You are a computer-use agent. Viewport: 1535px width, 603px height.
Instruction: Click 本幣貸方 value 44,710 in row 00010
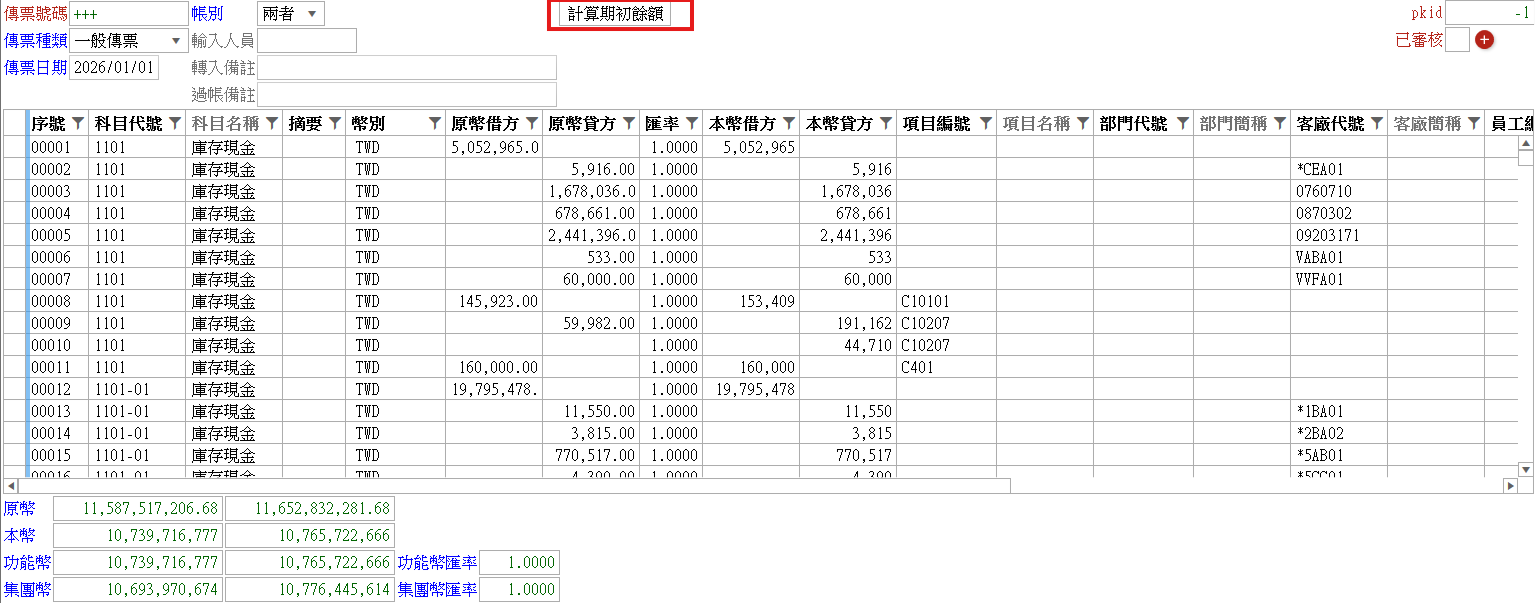pyautogui.click(x=848, y=345)
